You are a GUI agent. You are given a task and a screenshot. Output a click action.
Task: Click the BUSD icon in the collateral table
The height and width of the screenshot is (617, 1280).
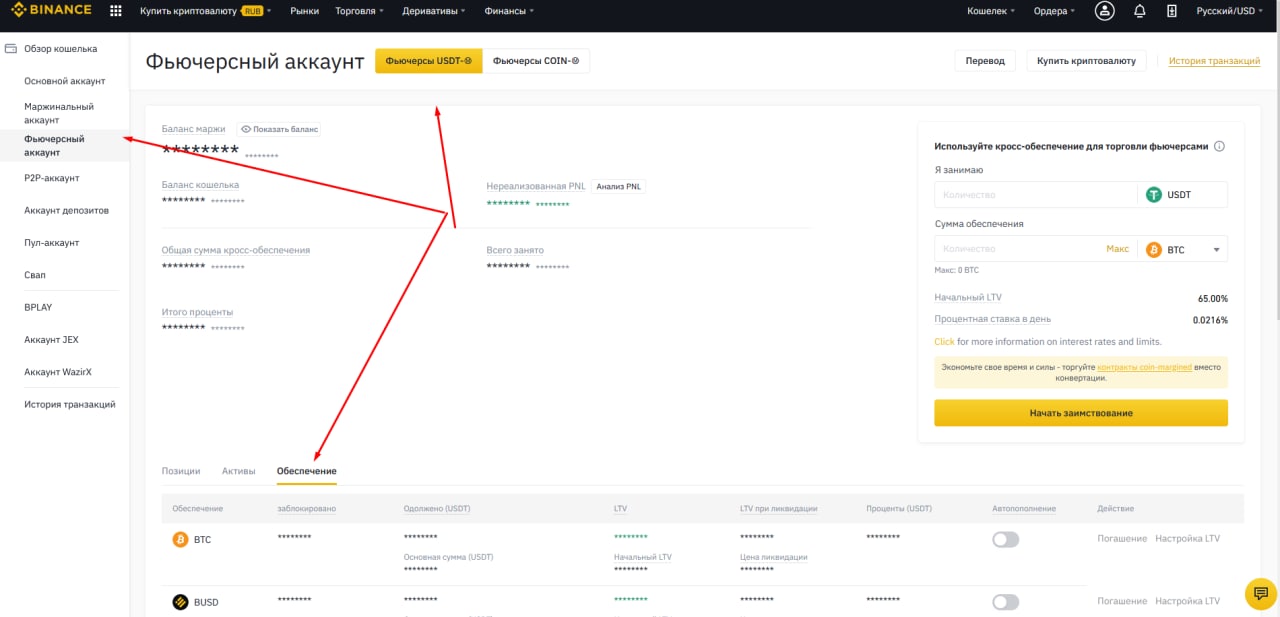(181, 602)
